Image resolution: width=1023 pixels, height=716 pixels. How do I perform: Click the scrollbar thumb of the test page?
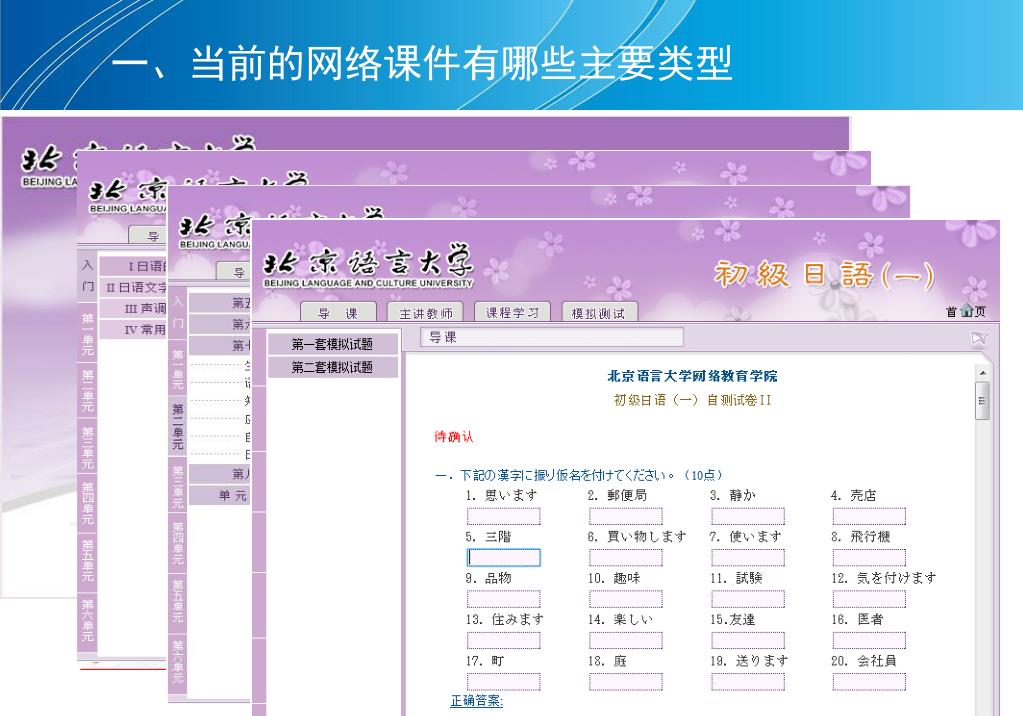pyautogui.click(x=983, y=399)
